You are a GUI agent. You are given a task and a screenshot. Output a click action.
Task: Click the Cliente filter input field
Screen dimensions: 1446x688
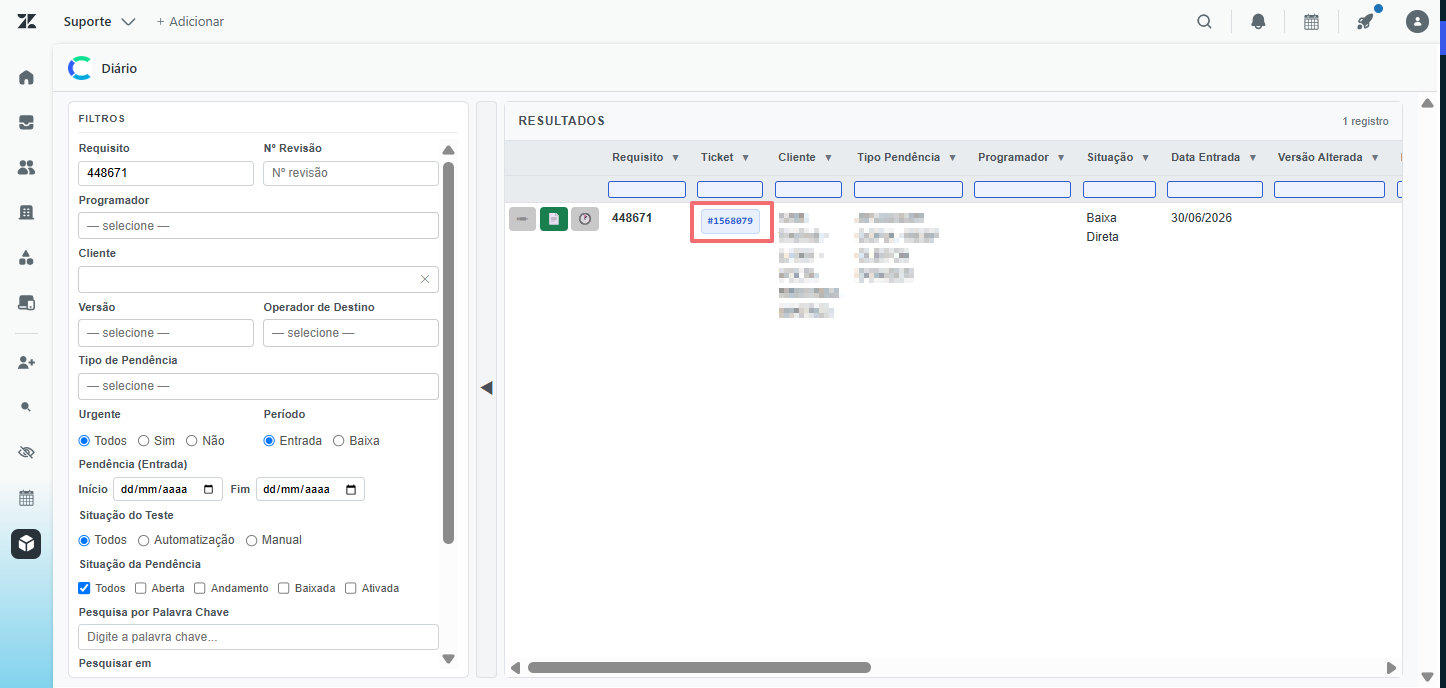coord(258,279)
